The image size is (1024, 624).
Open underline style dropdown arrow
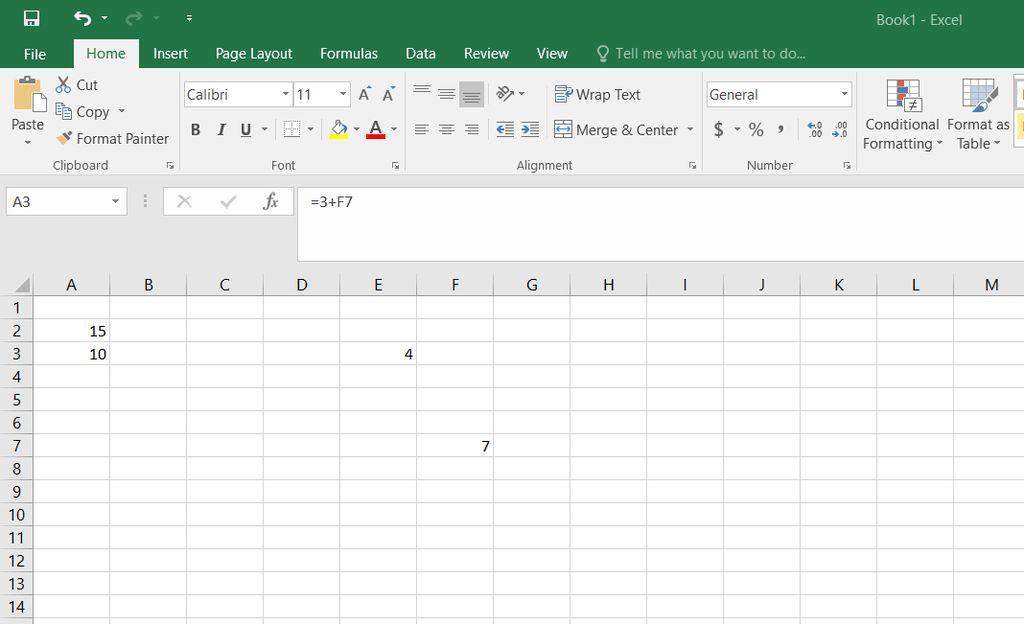pos(264,130)
